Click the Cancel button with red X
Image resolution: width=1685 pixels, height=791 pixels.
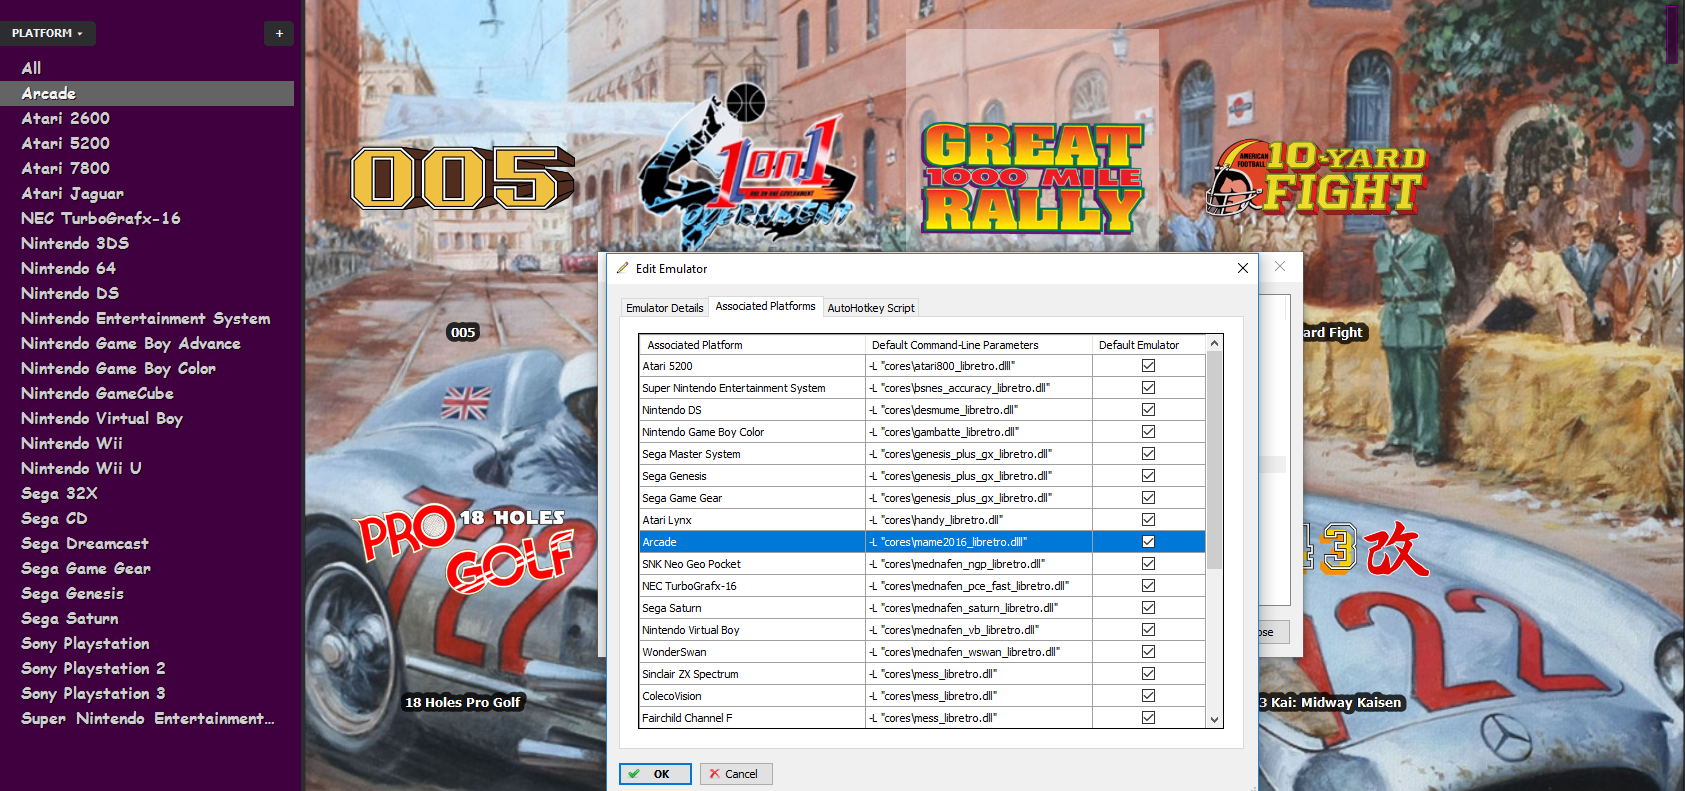tap(736, 774)
